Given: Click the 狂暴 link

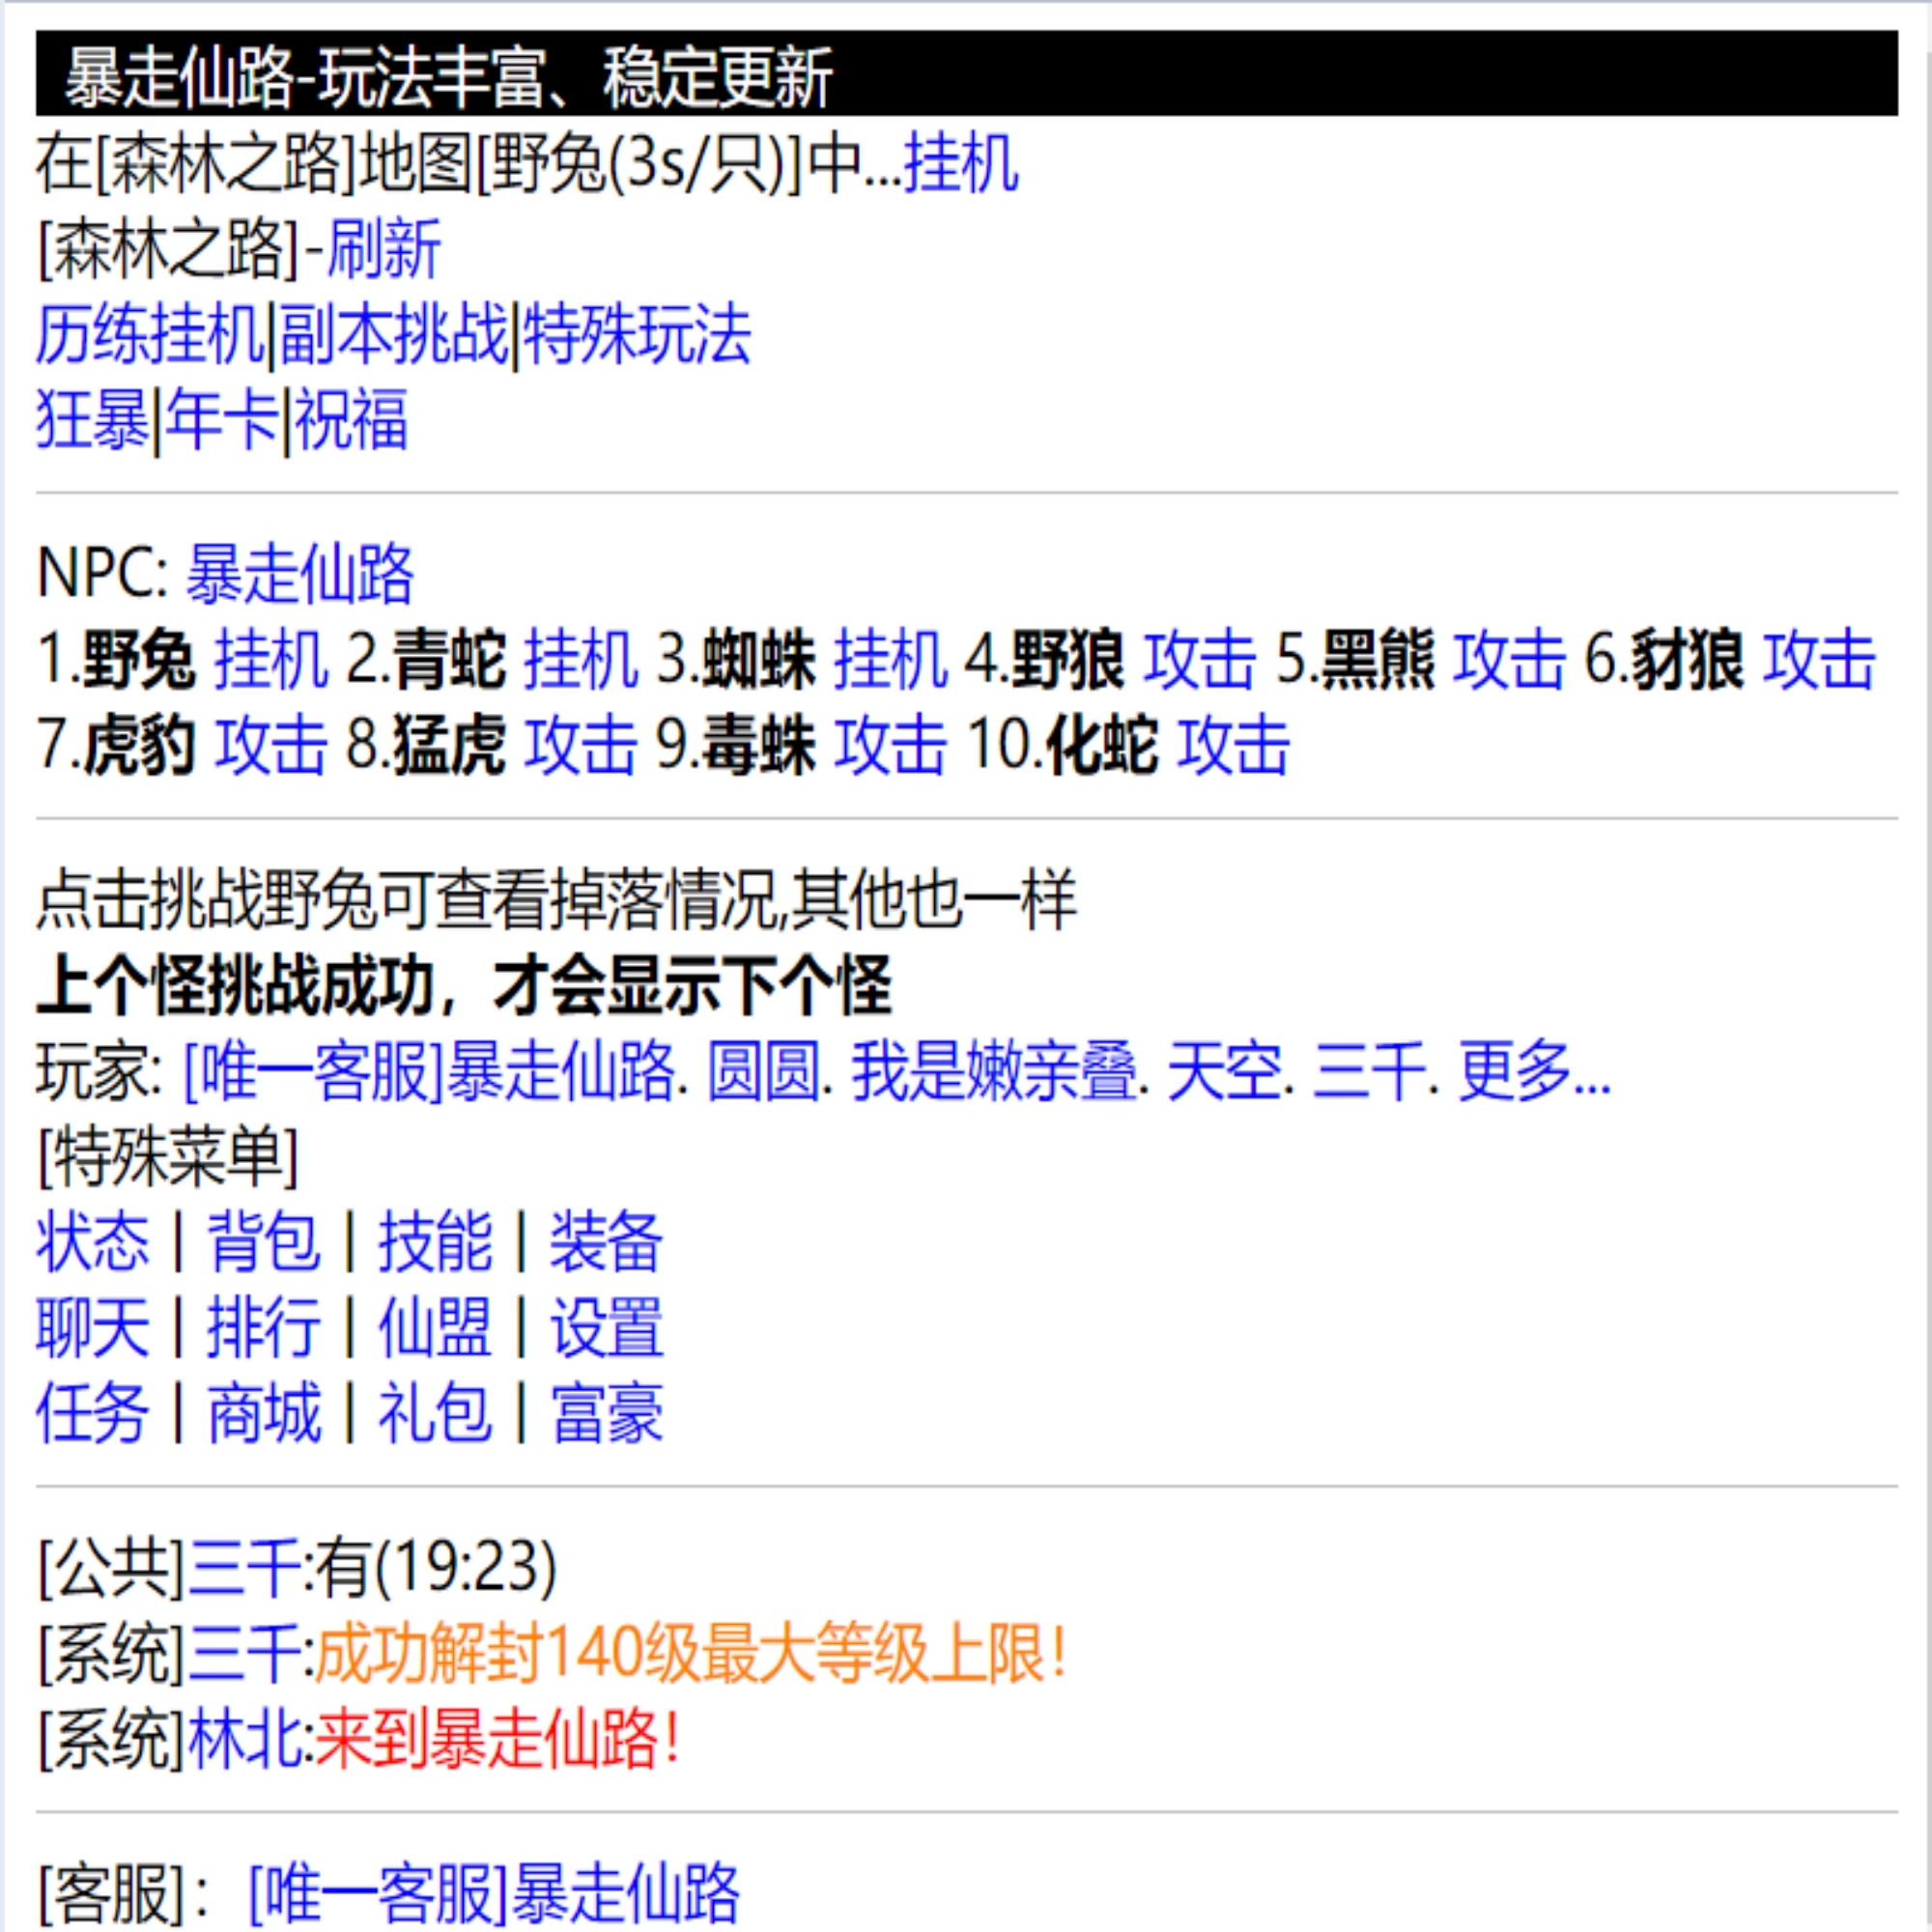Looking at the screenshot, I should [92, 419].
